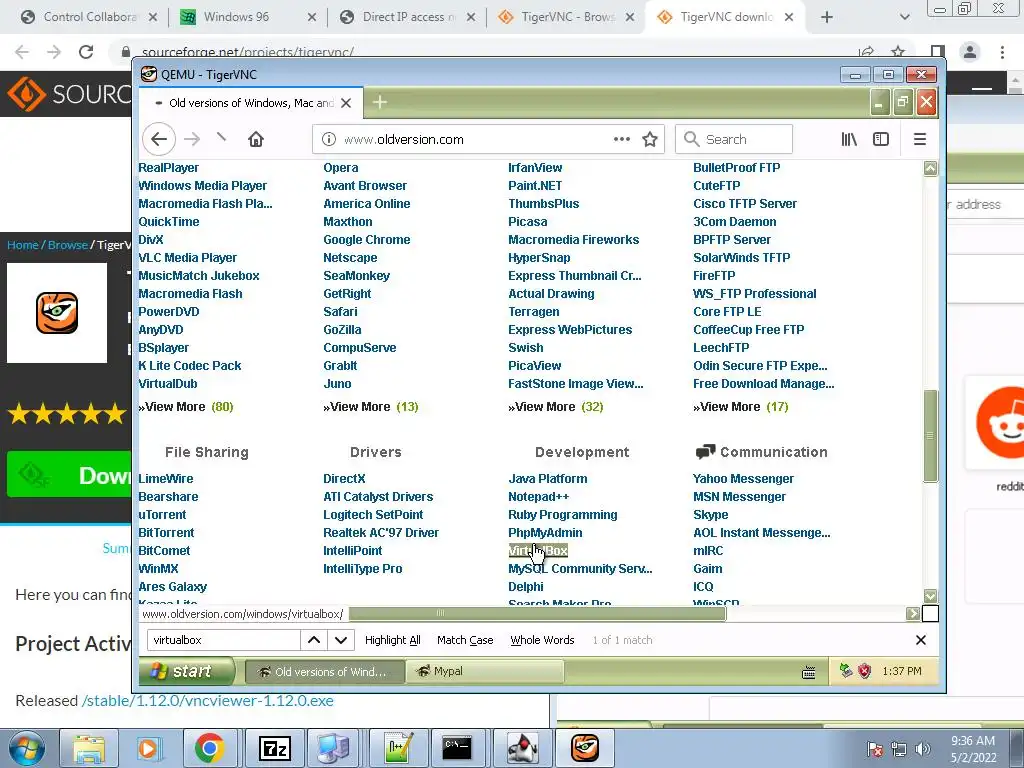The image size is (1024, 768).
Task: Open the Google Chrome link on oldversion
Action: 366,240
